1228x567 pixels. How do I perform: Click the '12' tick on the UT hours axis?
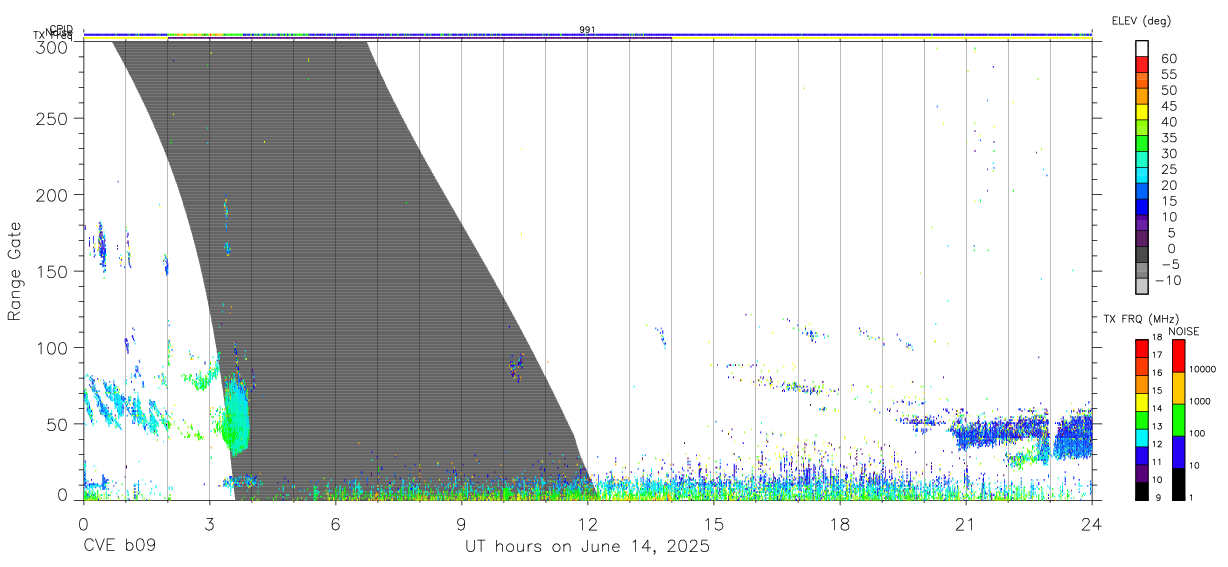pyautogui.click(x=587, y=523)
